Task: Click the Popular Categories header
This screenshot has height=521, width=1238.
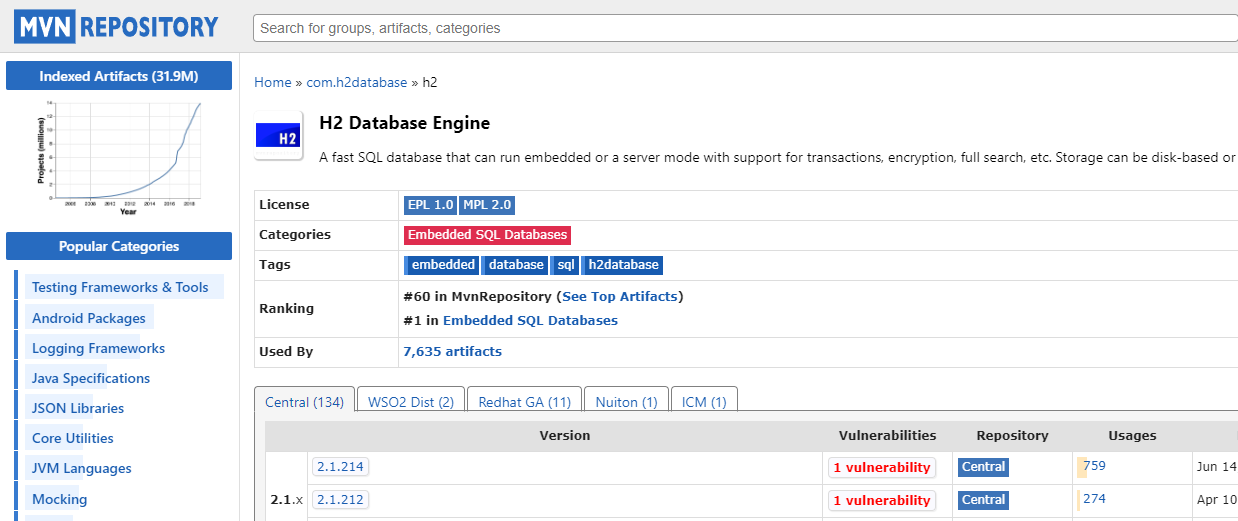Action: [119, 246]
